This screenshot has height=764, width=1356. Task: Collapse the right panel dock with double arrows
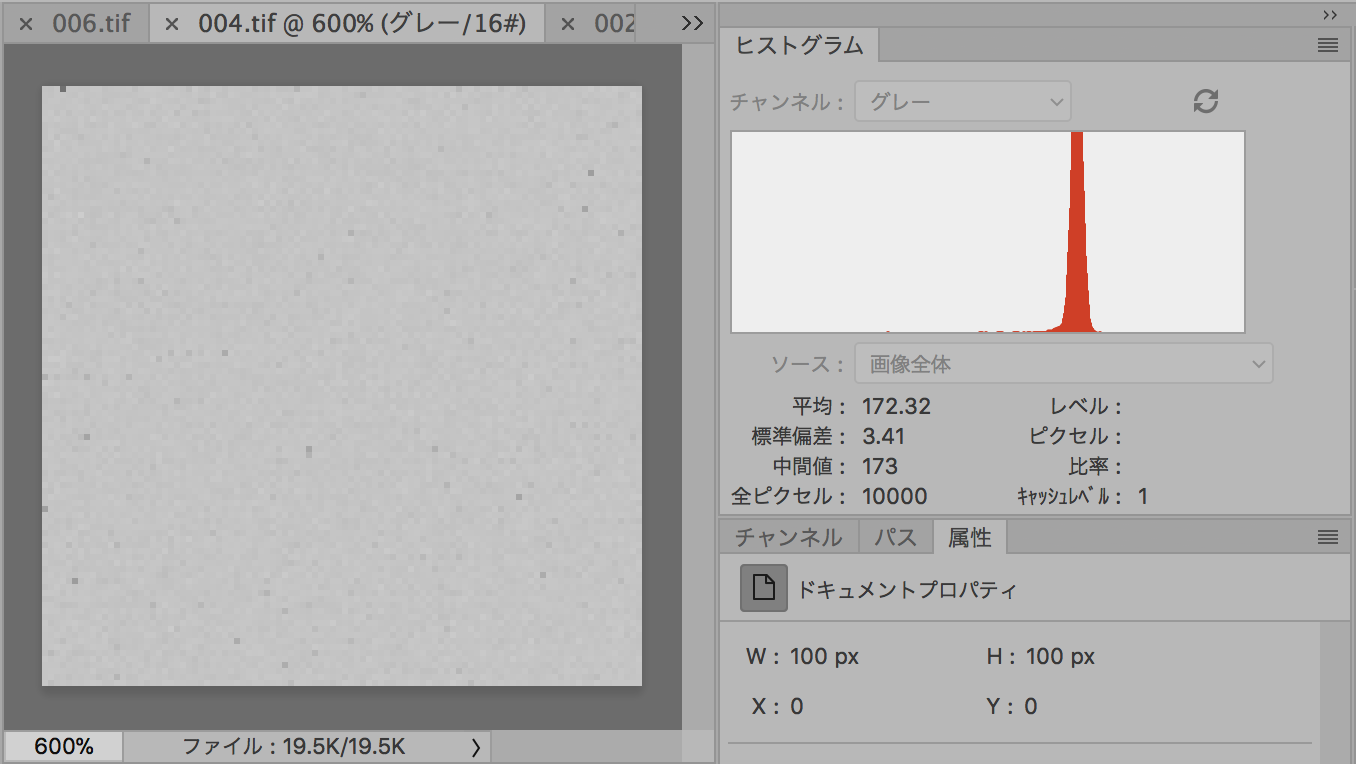click(1329, 14)
